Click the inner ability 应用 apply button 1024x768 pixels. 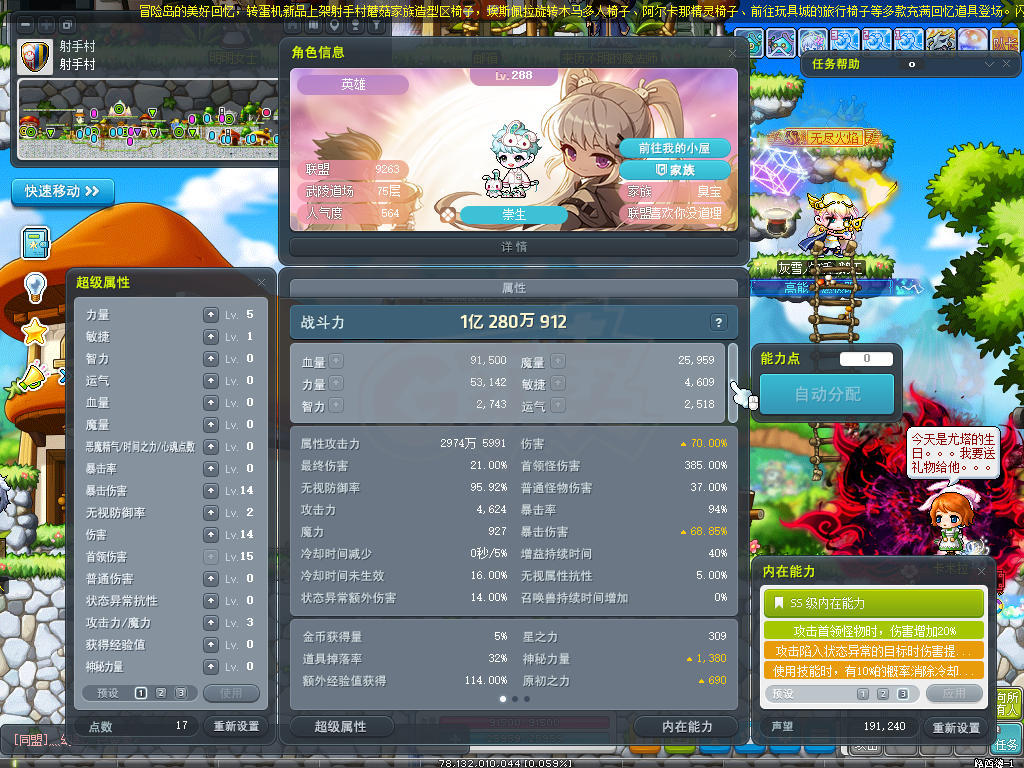pyautogui.click(x=954, y=694)
